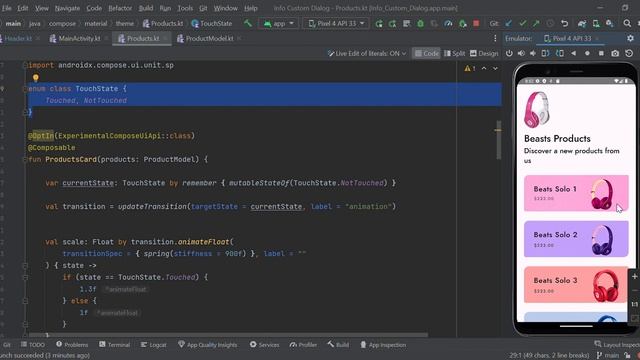
Task: Click the emulator Overview square button
Action: pos(601,53)
